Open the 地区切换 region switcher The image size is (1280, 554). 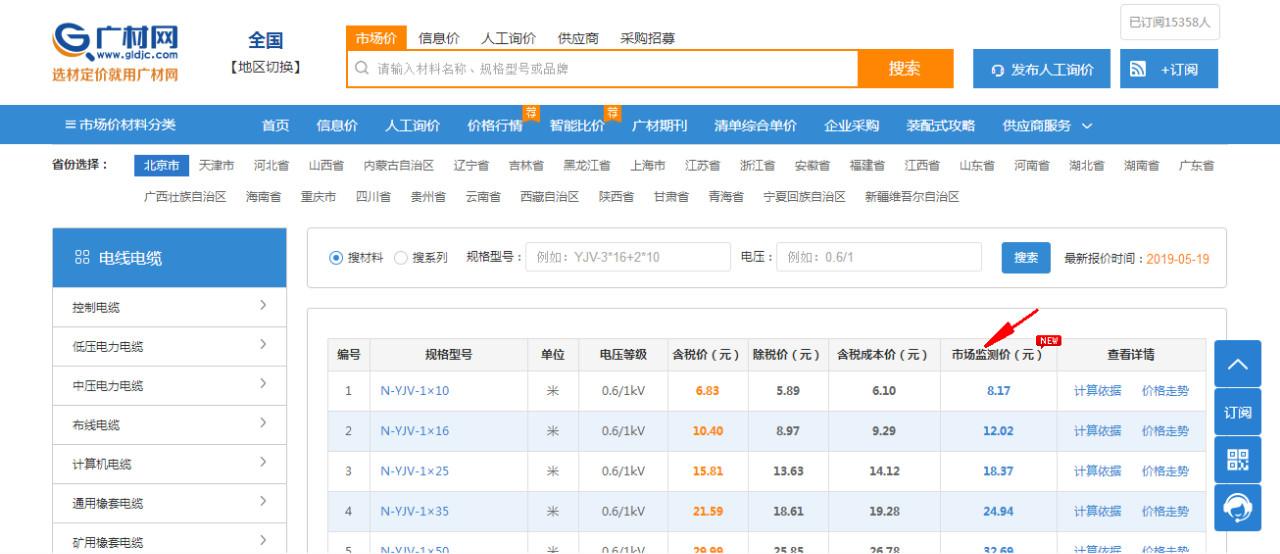[265, 67]
